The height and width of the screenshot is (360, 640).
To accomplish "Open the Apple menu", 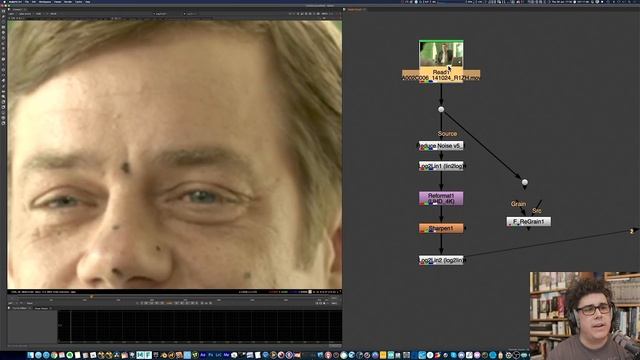I will click(x=3, y=2).
